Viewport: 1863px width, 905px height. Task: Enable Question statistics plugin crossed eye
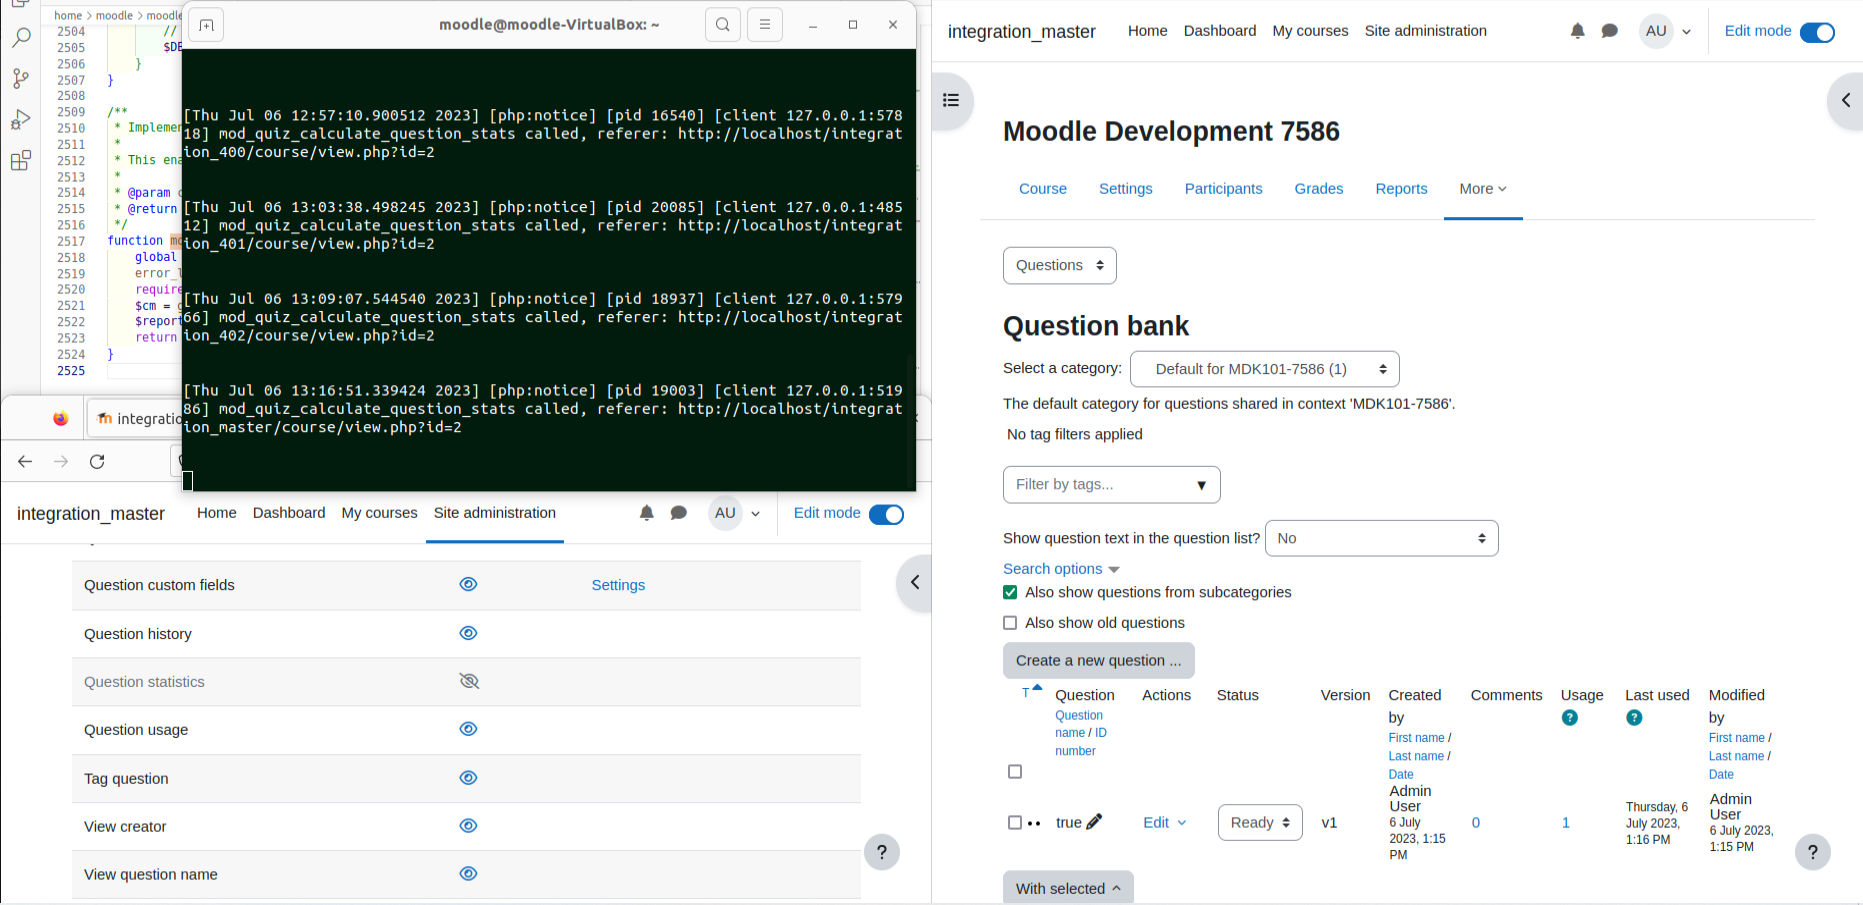pos(469,681)
